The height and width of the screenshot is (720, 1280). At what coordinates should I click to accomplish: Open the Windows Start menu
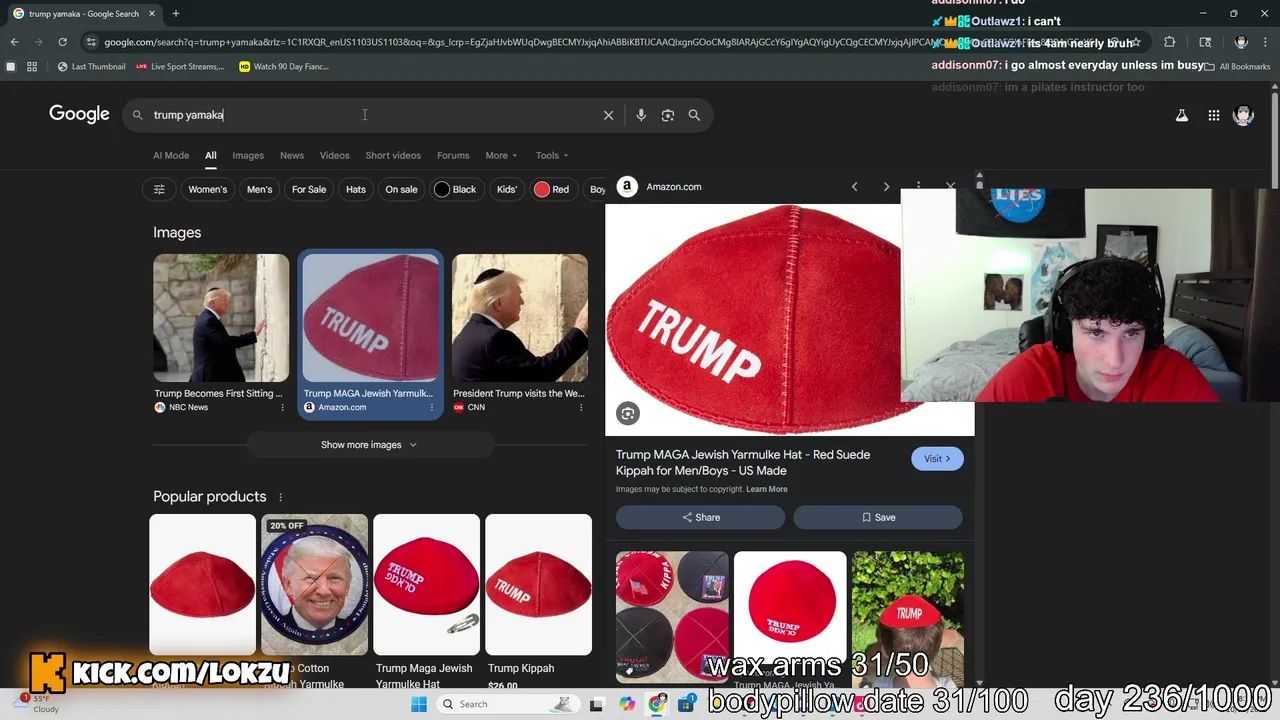[419, 704]
